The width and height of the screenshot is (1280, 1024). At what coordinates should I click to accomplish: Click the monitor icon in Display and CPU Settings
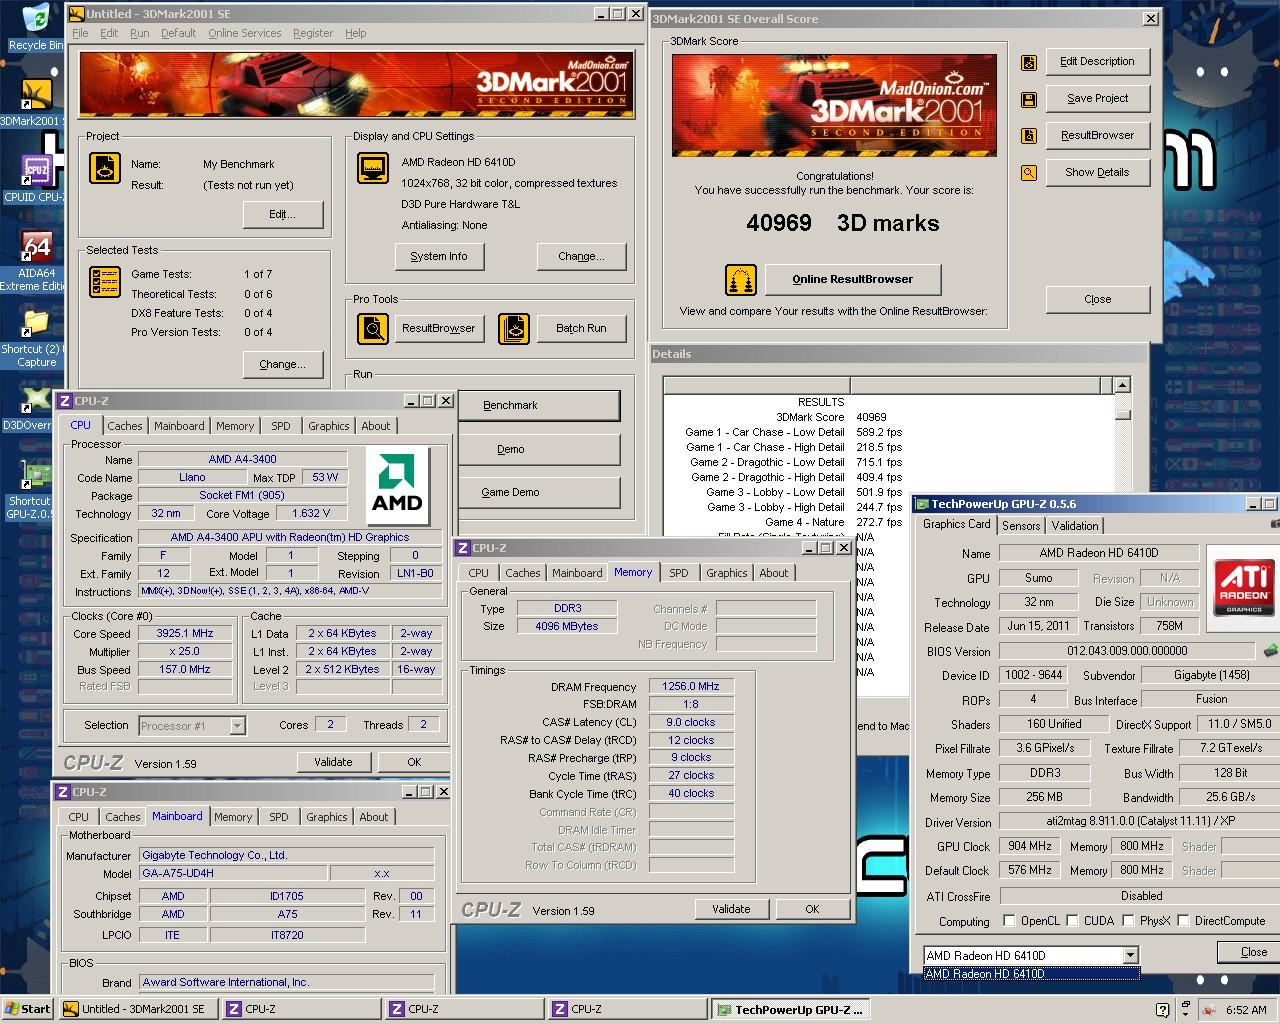tap(373, 168)
